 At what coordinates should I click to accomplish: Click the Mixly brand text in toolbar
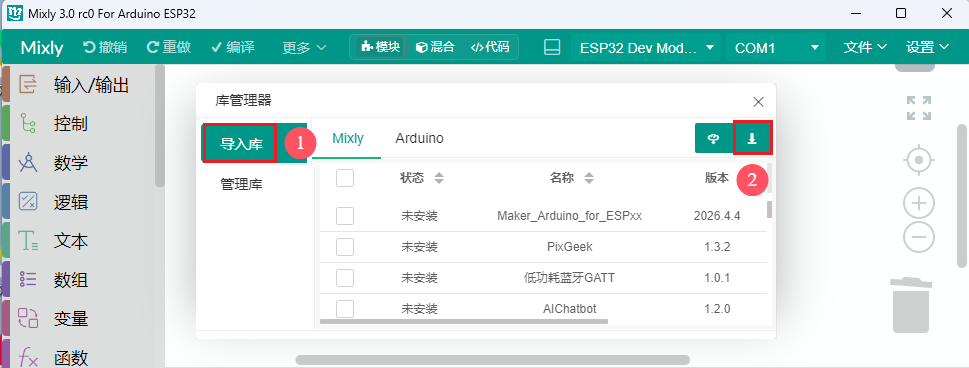coord(42,48)
